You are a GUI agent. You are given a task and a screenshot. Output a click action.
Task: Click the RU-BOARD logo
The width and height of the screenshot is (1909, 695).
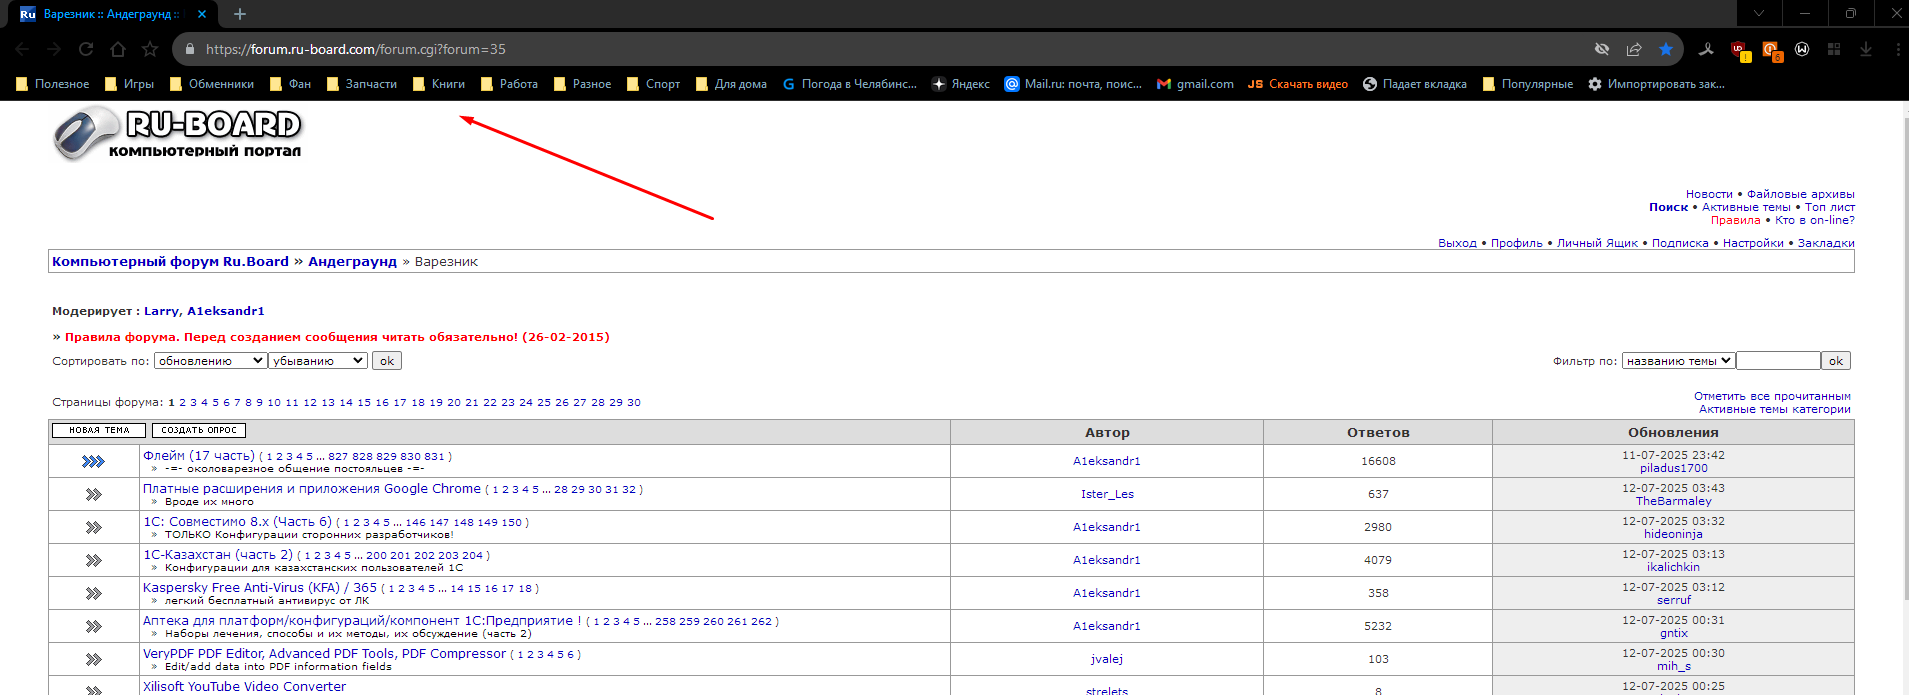click(x=177, y=134)
